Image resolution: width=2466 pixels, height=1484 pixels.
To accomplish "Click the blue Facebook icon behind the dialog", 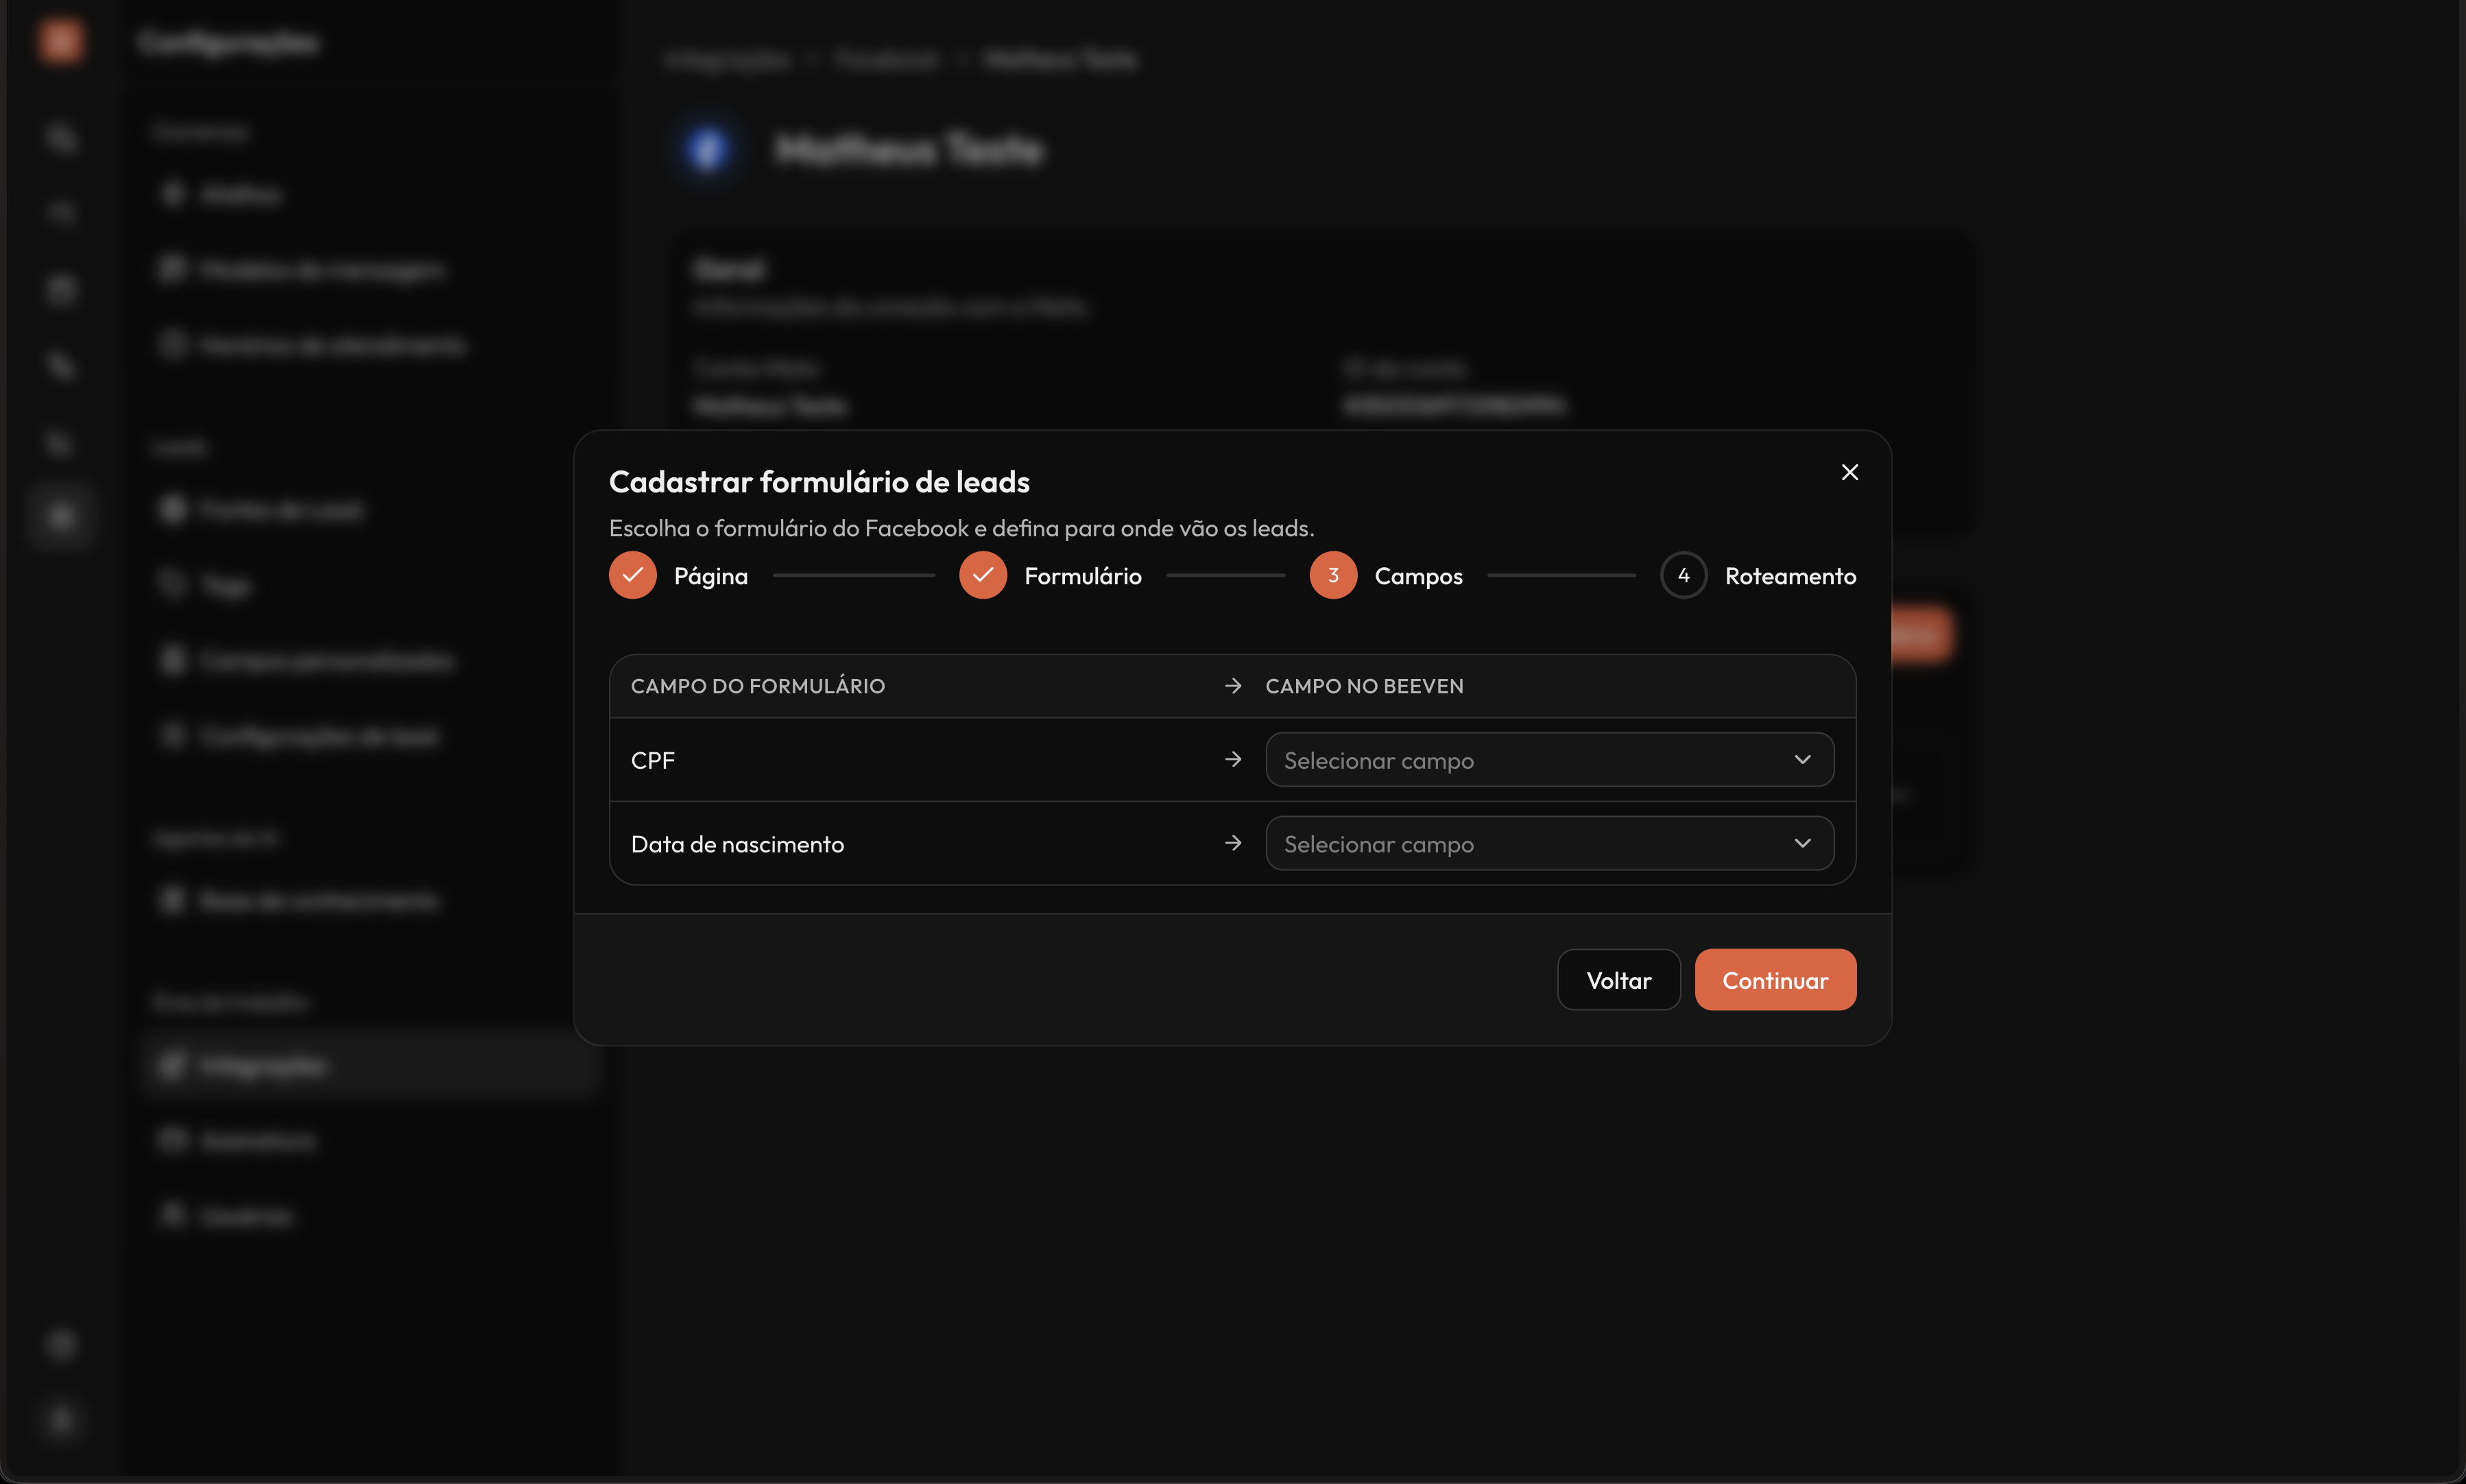I will (x=708, y=150).
